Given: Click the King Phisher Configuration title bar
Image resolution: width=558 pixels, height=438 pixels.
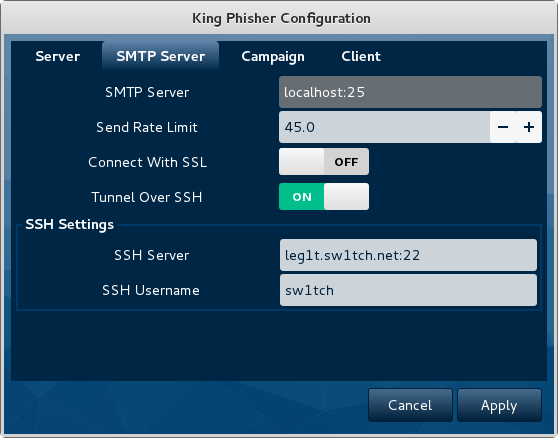Looking at the screenshot, I should coord(281,18).
